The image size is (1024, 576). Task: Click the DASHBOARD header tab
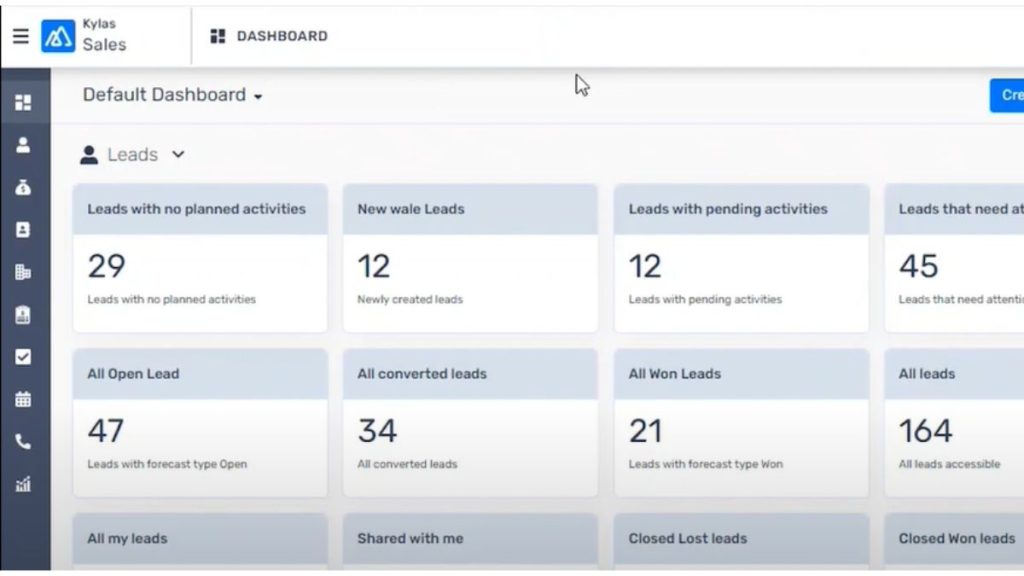point(269,36)
